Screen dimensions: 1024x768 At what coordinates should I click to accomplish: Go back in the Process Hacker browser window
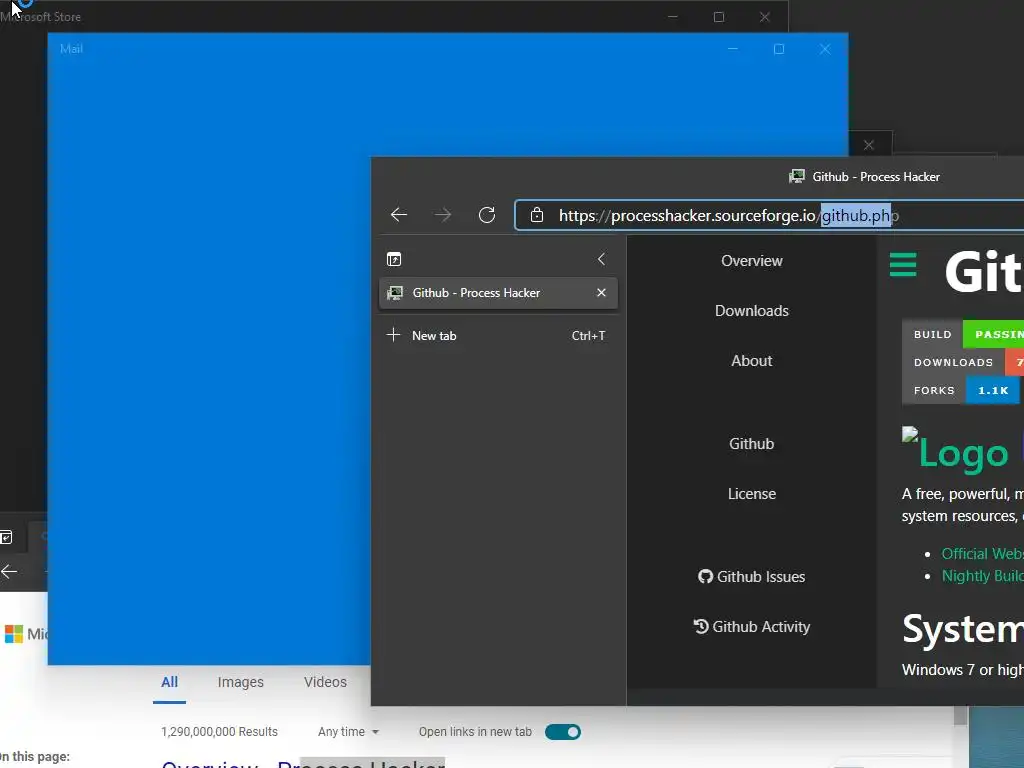pos(398,215)
